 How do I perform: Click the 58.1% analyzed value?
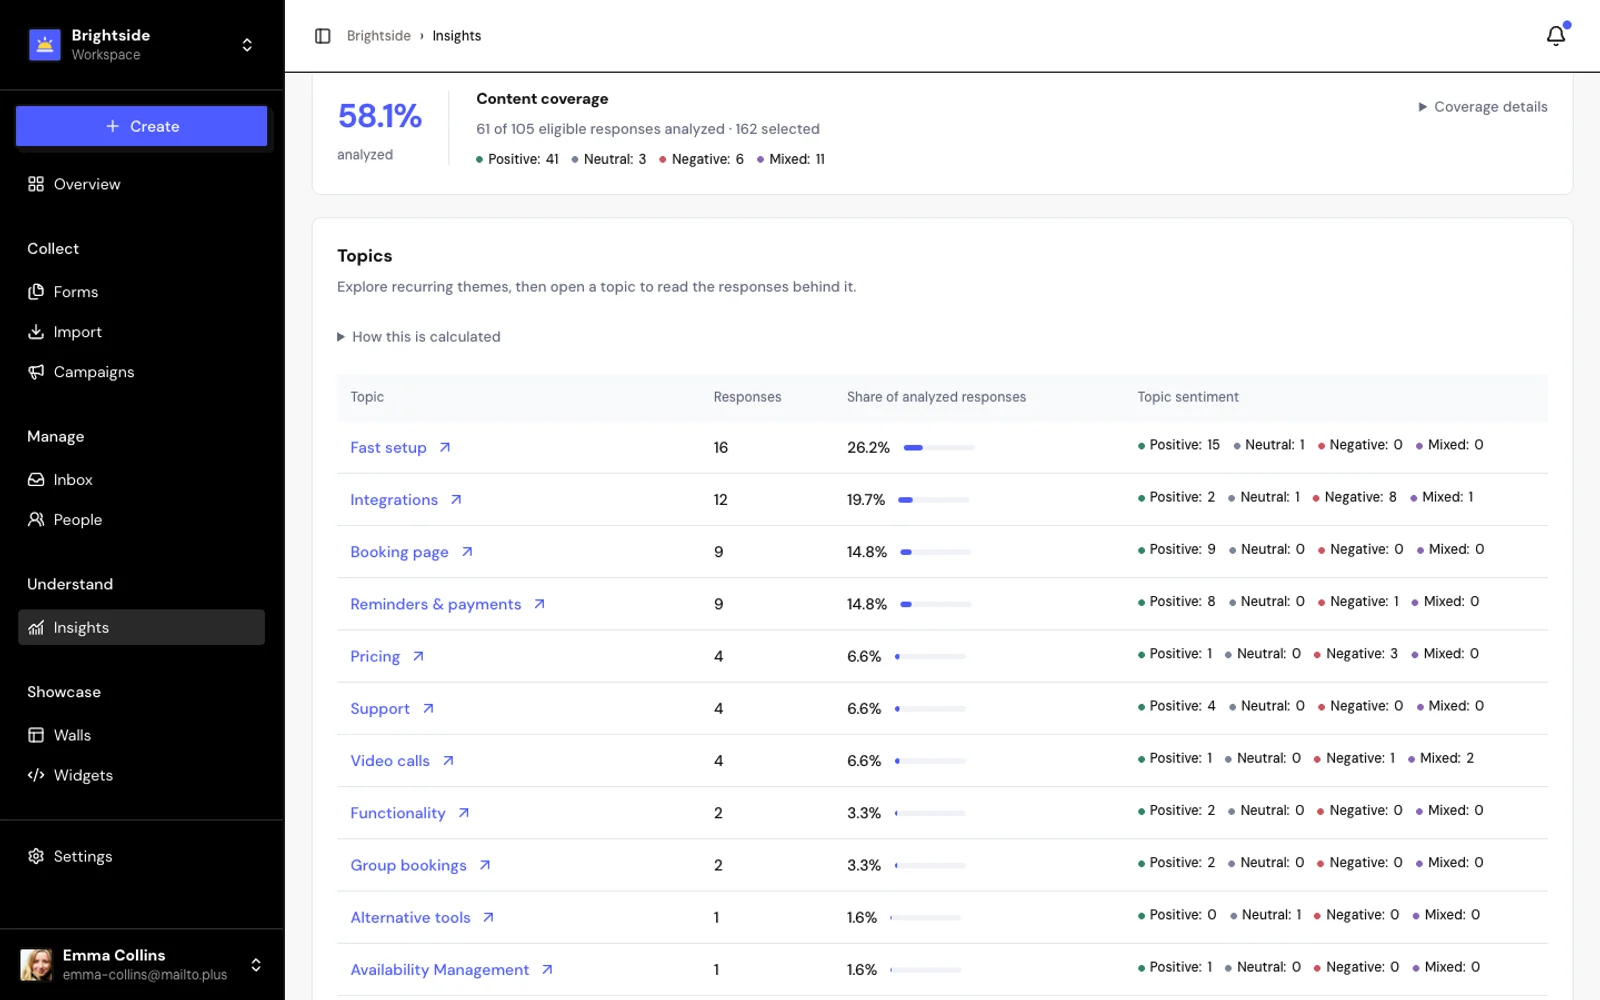pos(379,116)
